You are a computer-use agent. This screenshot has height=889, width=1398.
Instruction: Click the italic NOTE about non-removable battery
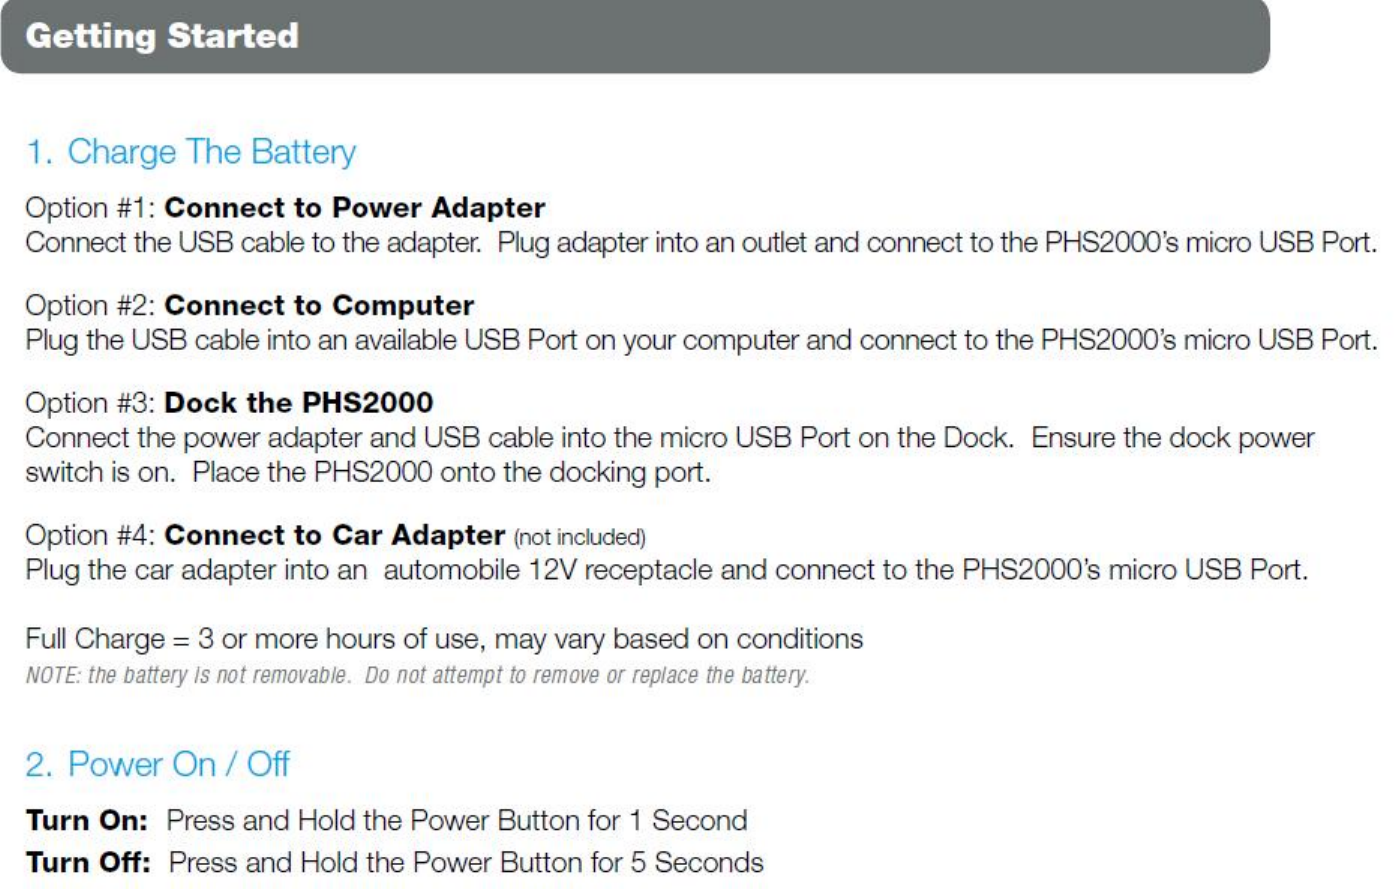point(417,675)
